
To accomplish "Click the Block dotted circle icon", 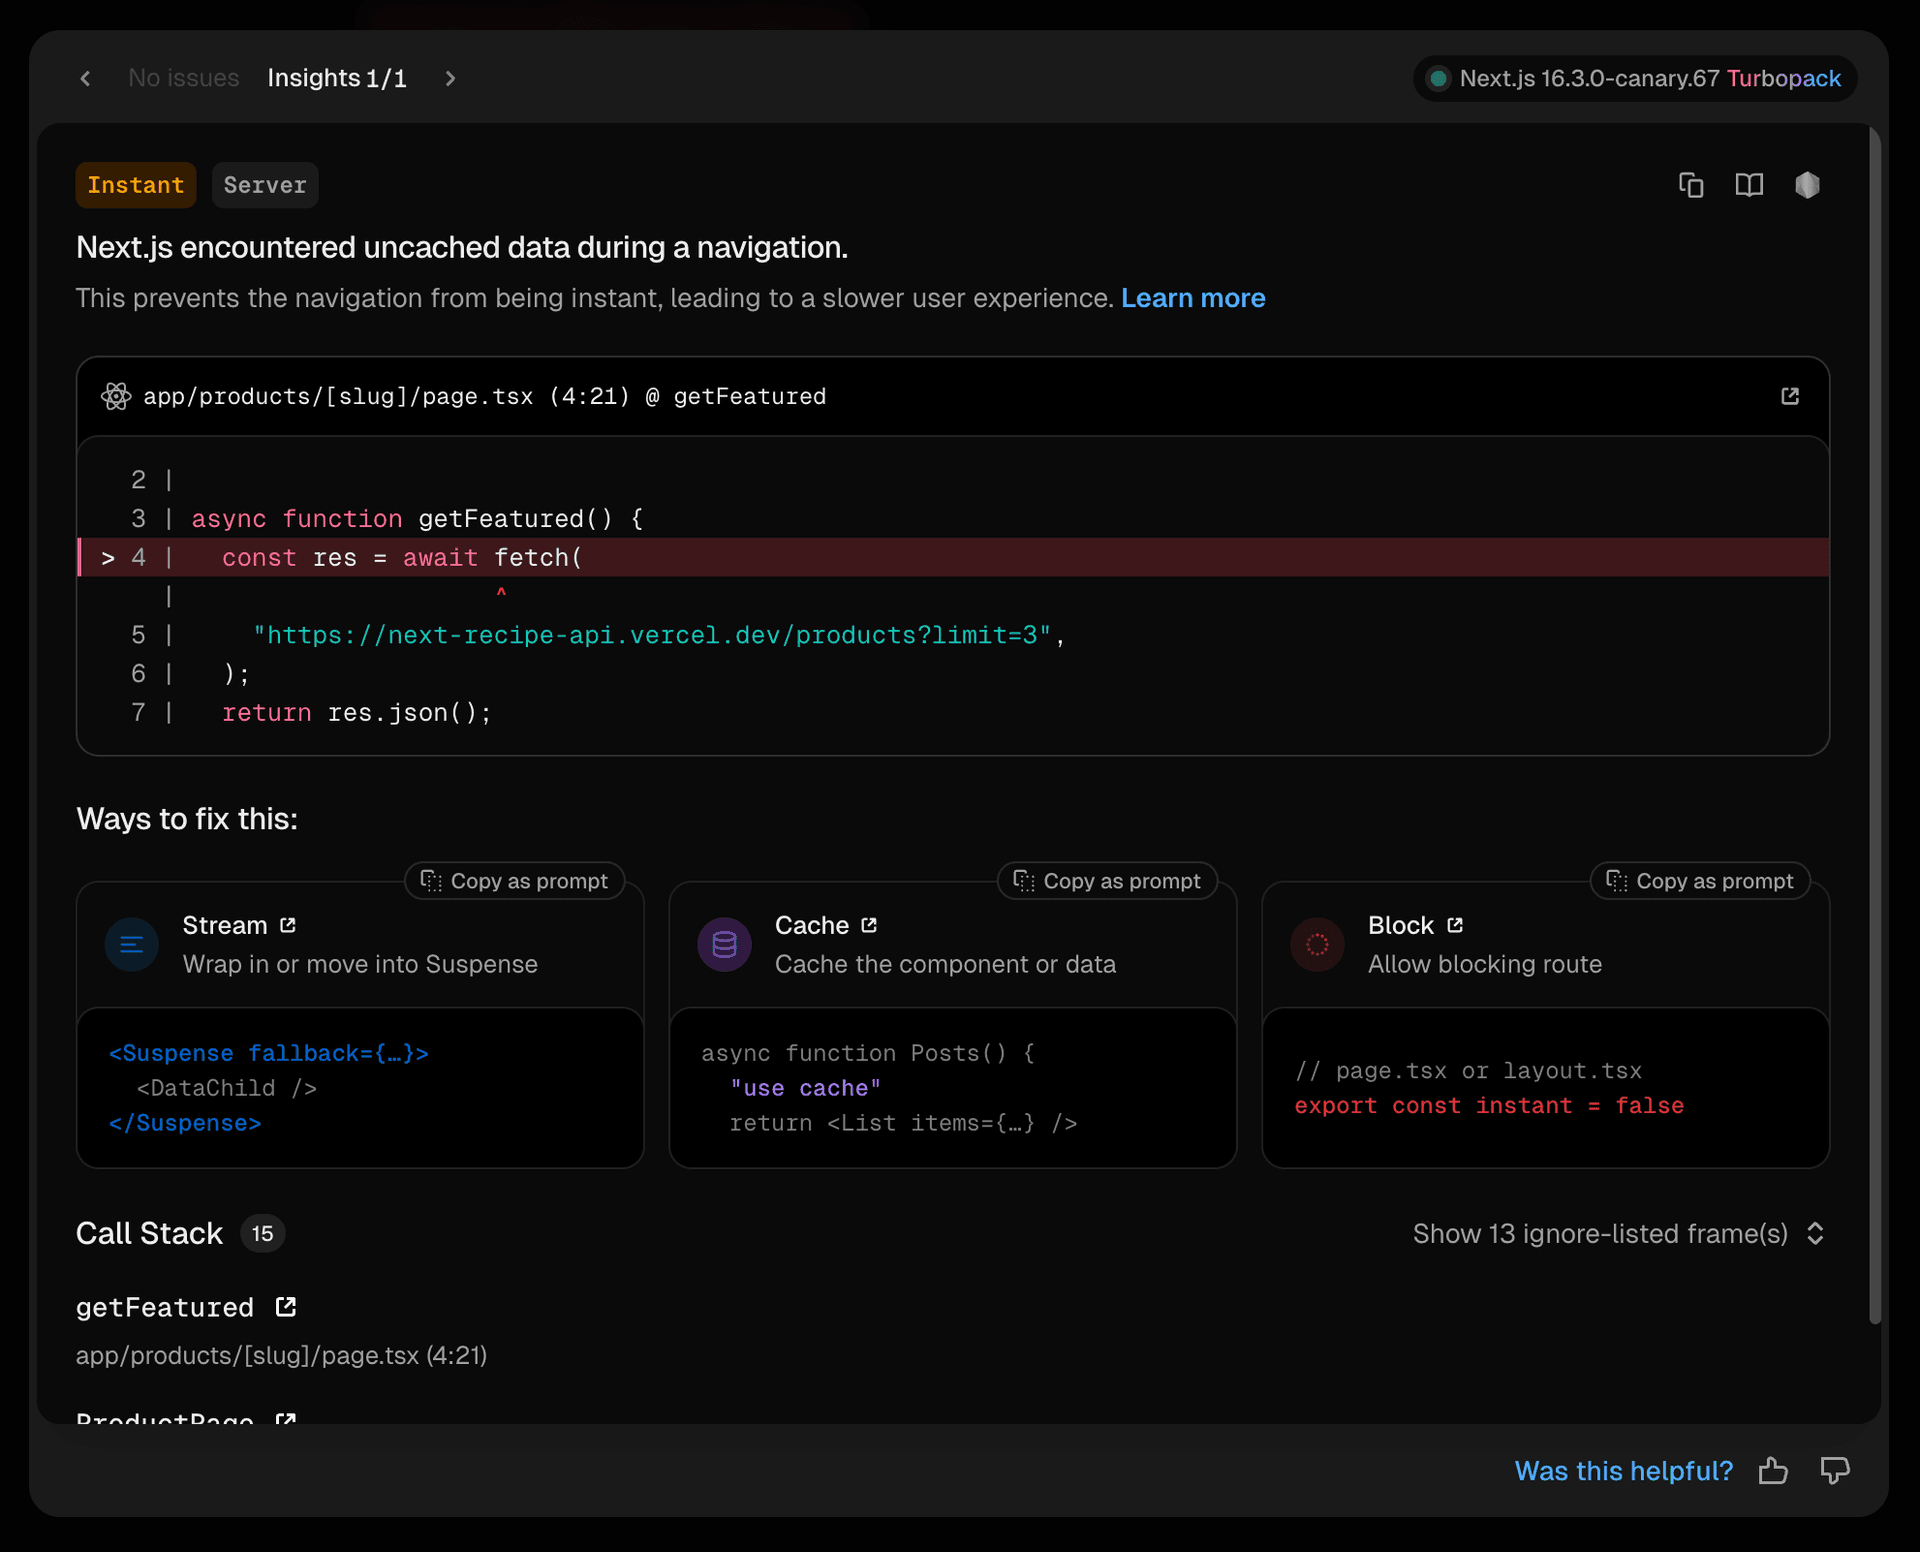I will click(1318, 944).
